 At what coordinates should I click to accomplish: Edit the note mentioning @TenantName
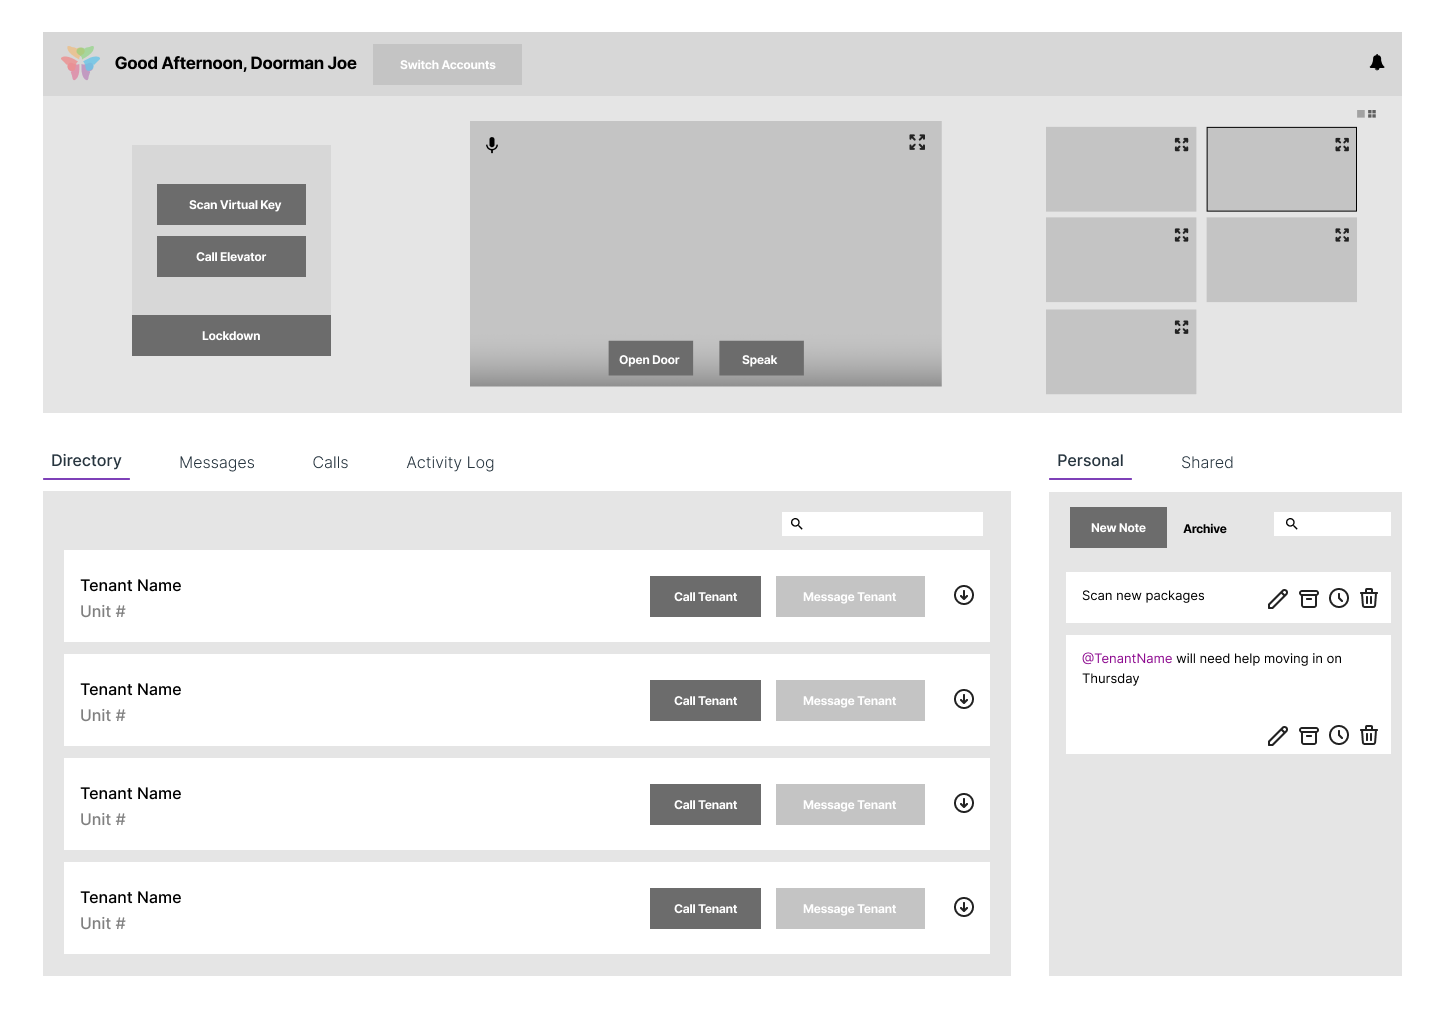(x=1277, y=736)
